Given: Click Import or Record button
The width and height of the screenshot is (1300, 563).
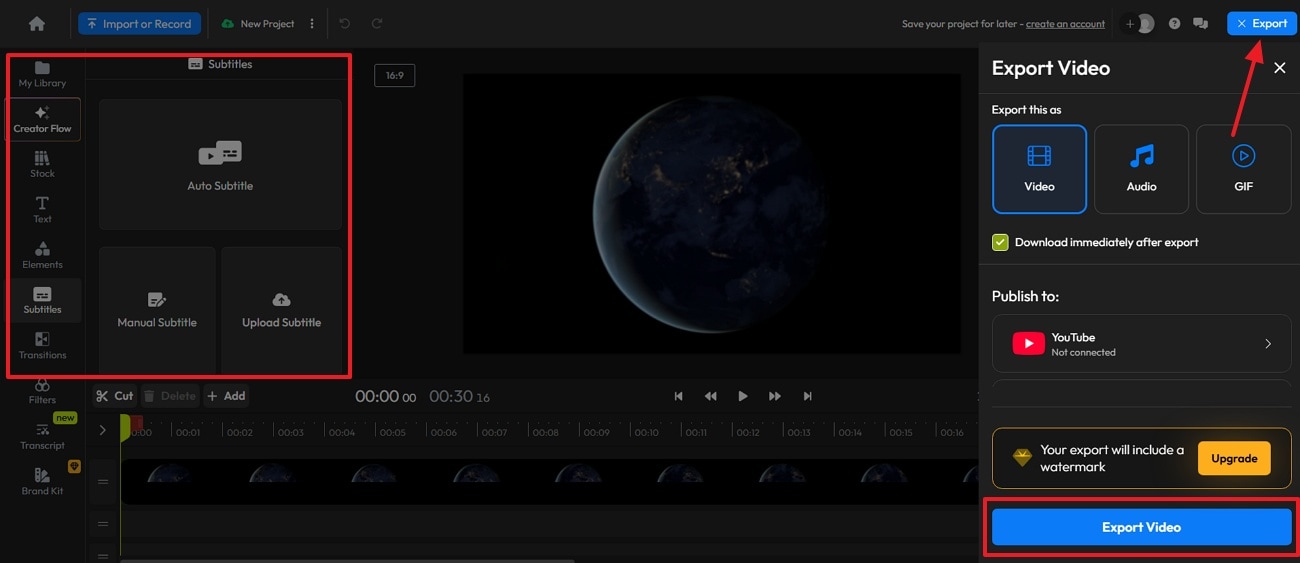Looking at the screenshot, I should click(139, 23).
